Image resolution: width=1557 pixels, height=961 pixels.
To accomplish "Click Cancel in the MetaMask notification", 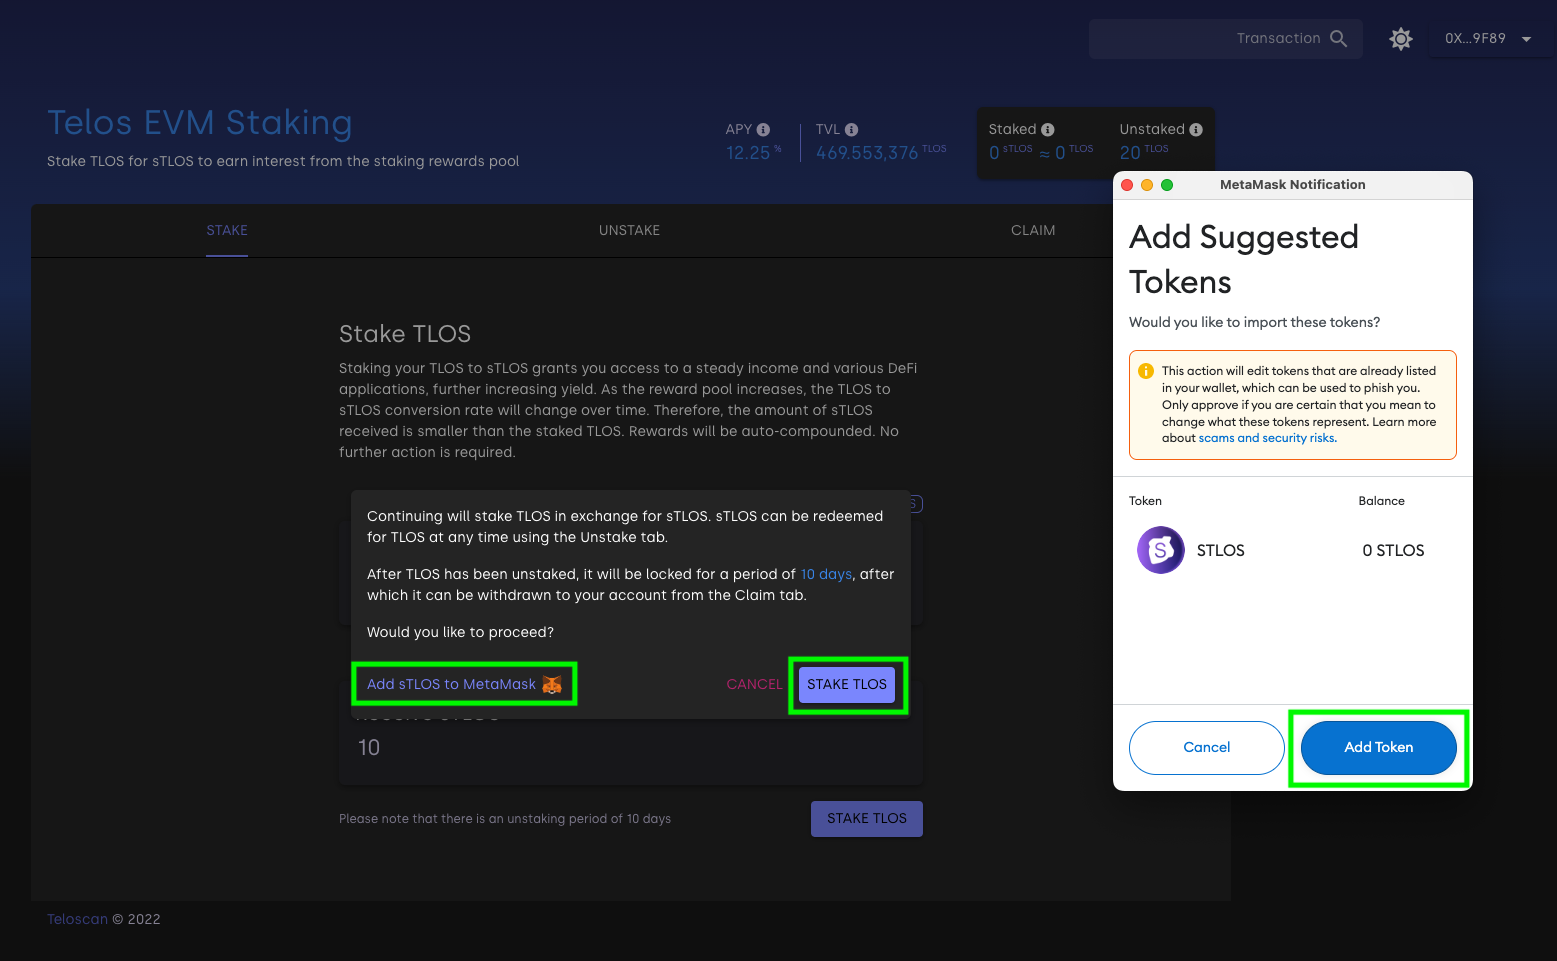I will (x=1206, y=748).
